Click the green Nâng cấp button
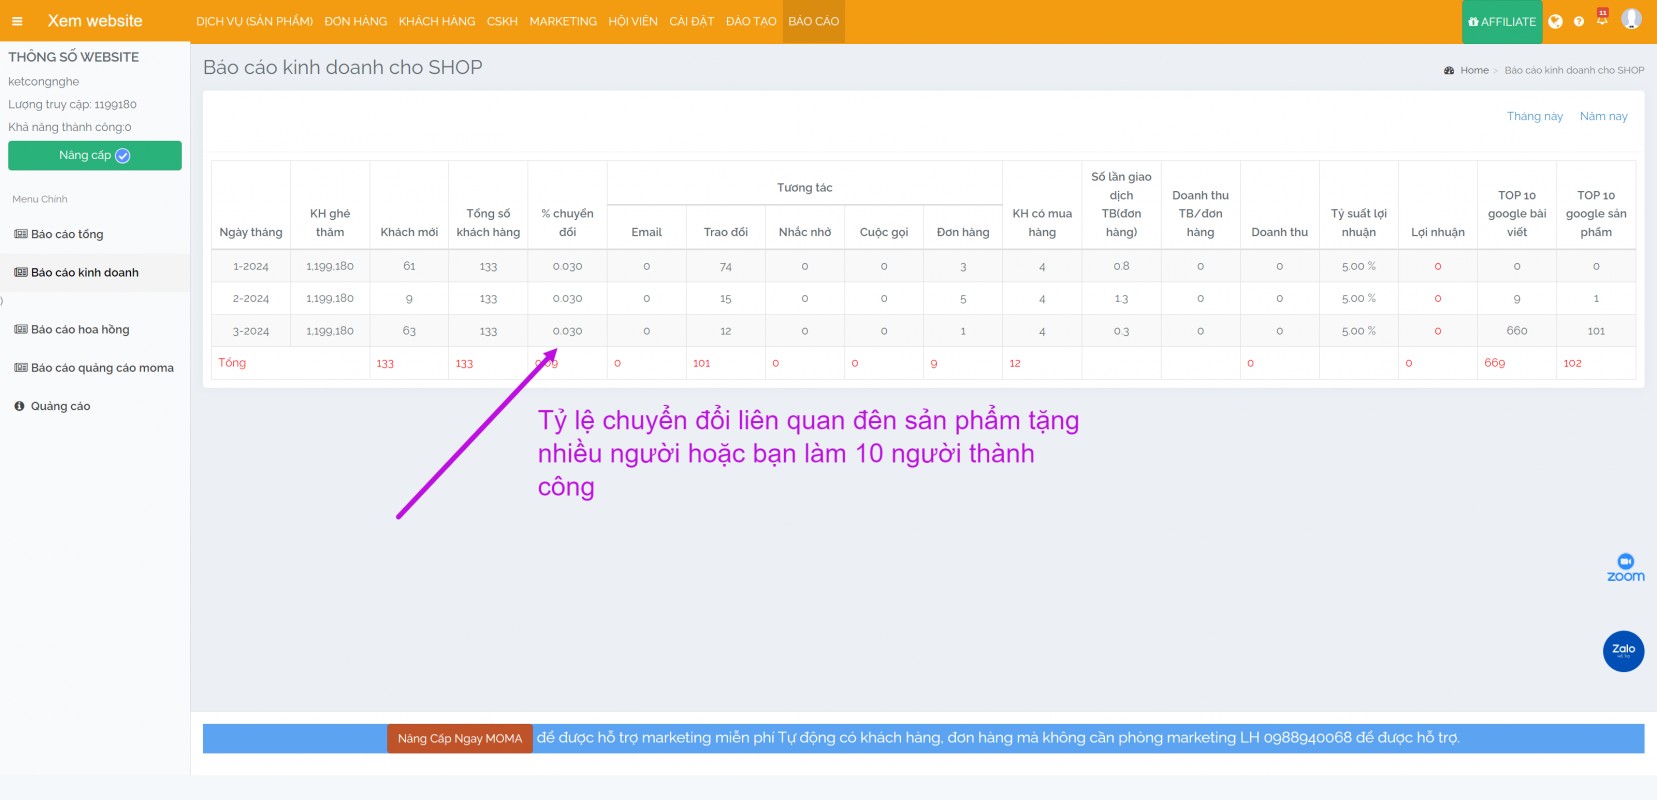The image size is (1657, 800). [x=95, y=155]
